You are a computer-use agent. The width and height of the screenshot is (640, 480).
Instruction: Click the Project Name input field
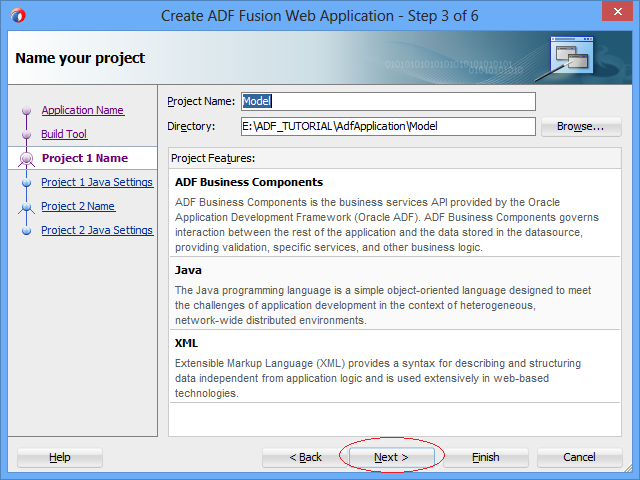(388, 101)
